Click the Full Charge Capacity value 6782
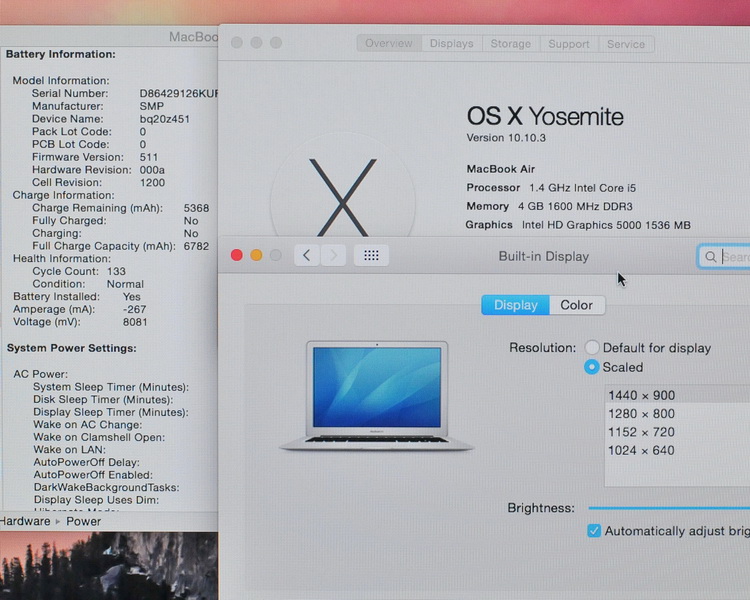750x600 pixels. click(196, 246)
